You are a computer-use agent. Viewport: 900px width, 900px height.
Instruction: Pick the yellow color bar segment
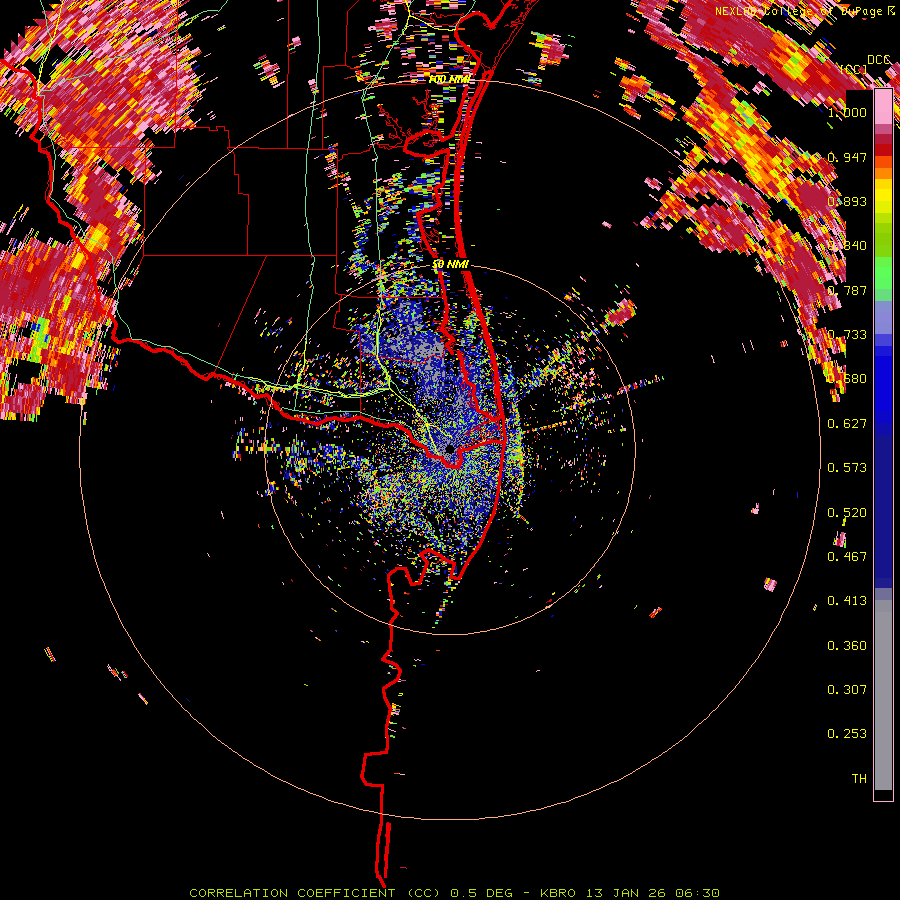point(883,194)
